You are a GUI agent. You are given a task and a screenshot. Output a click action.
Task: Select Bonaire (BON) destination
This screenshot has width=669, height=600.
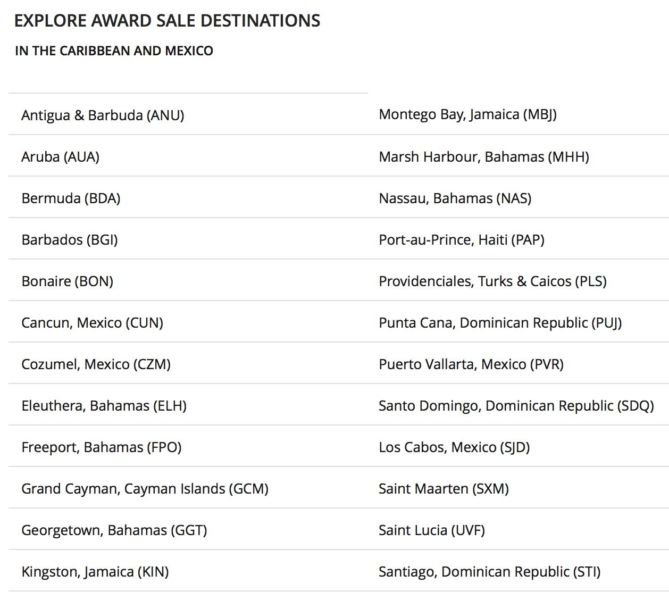coord(67,281)
